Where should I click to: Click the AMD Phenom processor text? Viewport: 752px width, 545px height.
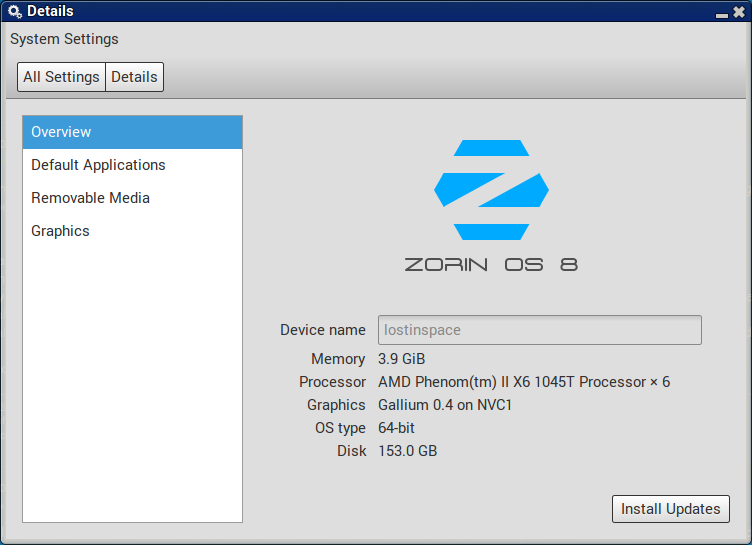pyautogui.click(x=523, y=382)
